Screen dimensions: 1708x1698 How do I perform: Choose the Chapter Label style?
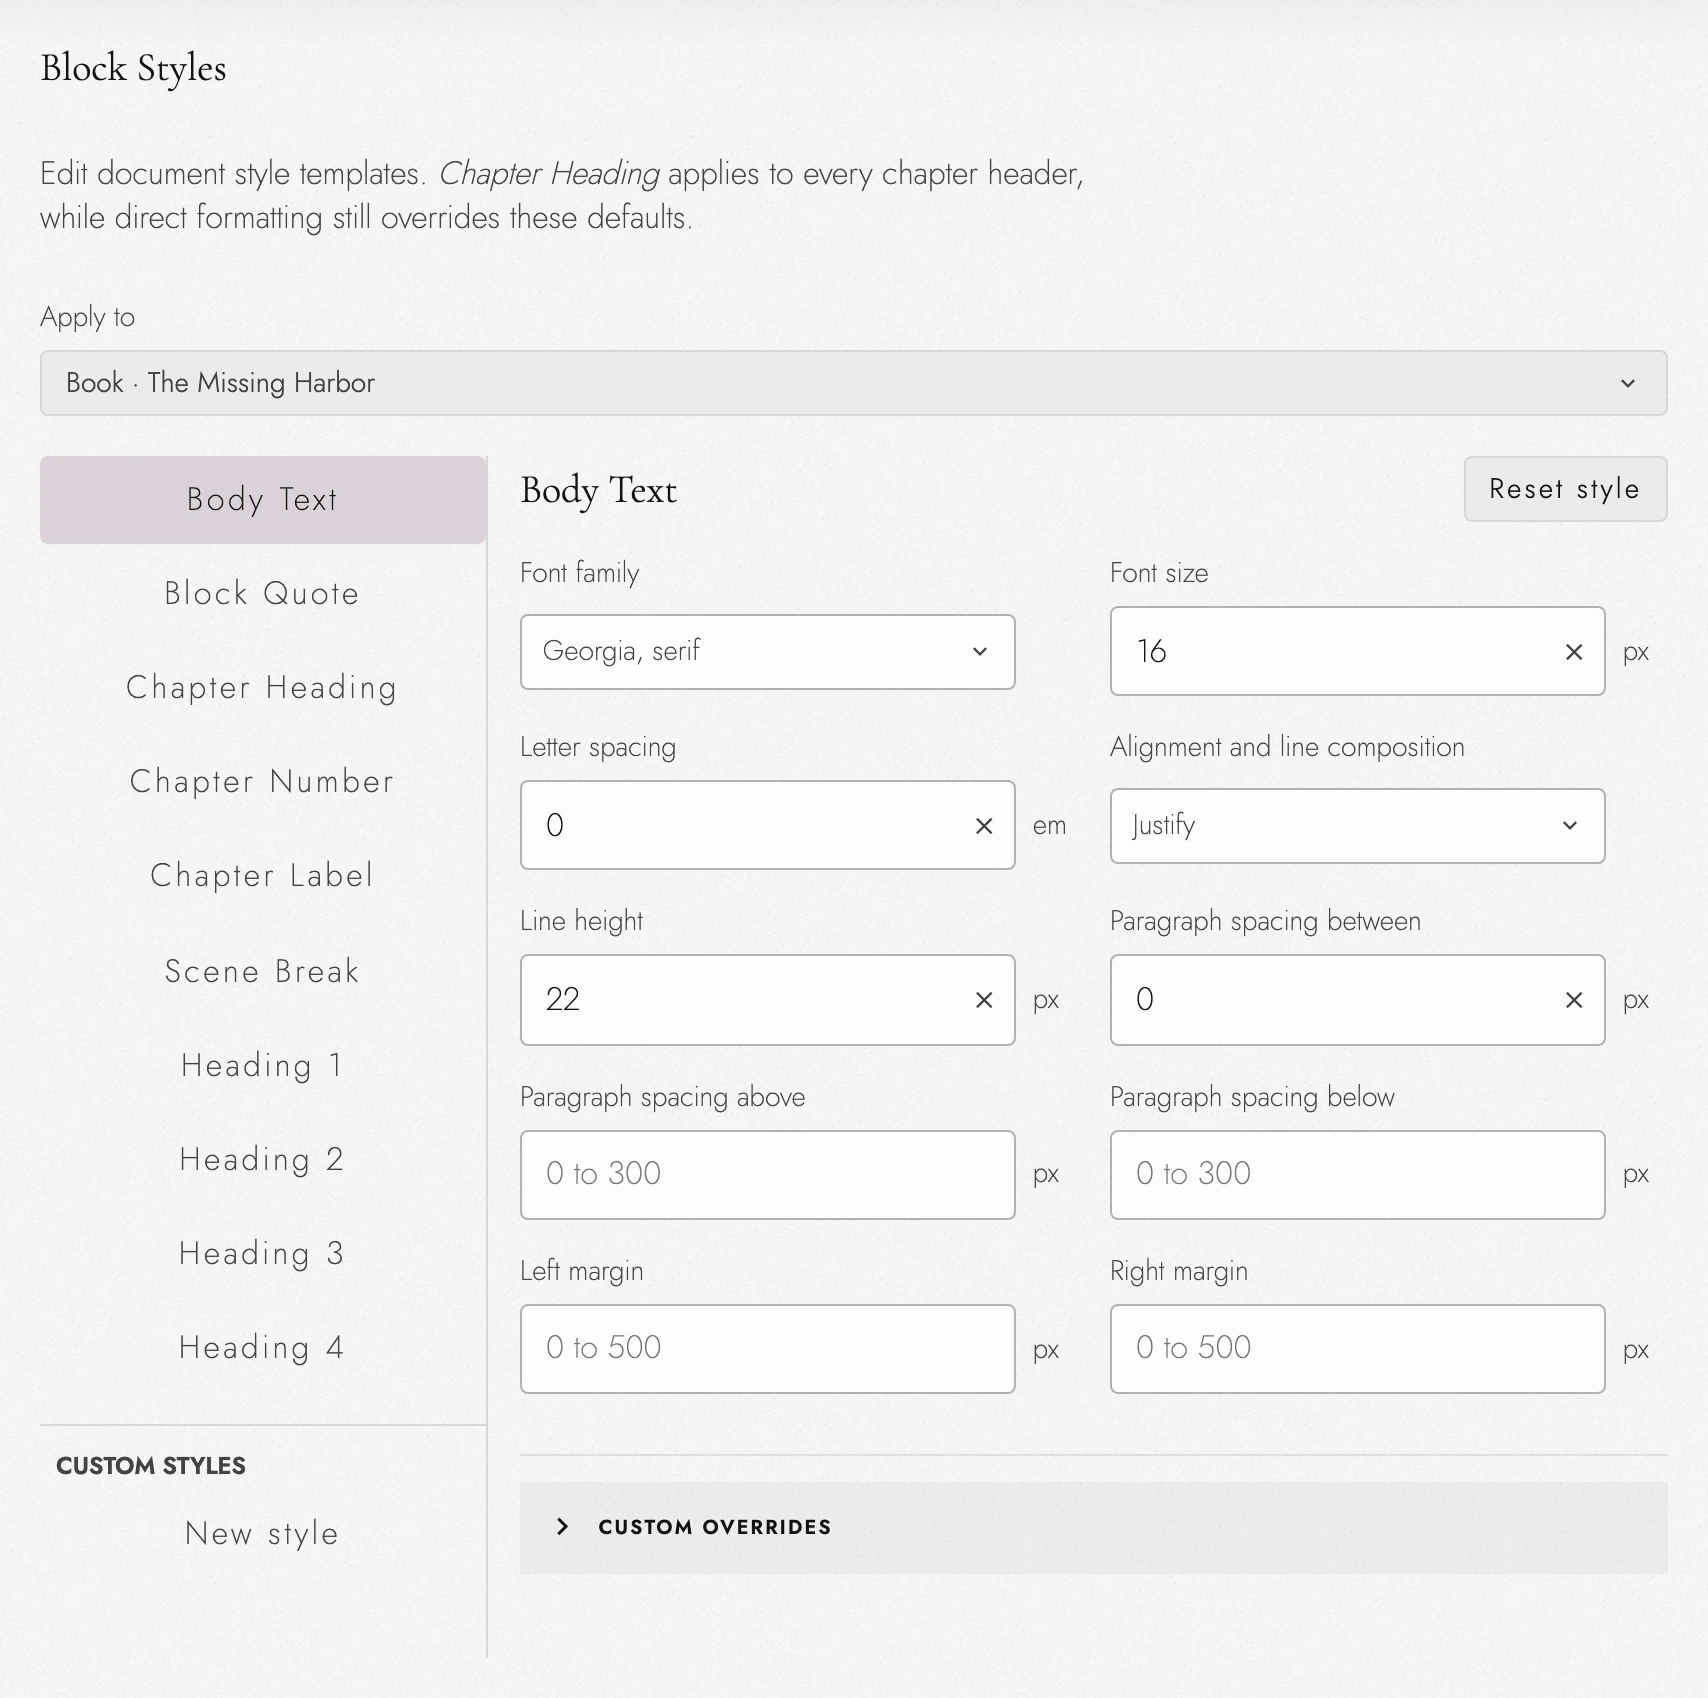[262, 876]
